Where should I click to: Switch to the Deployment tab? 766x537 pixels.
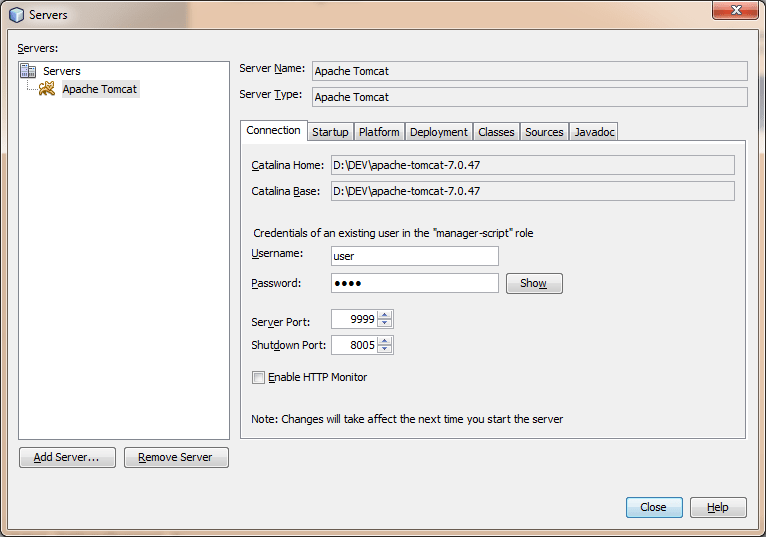coord(439,132)
